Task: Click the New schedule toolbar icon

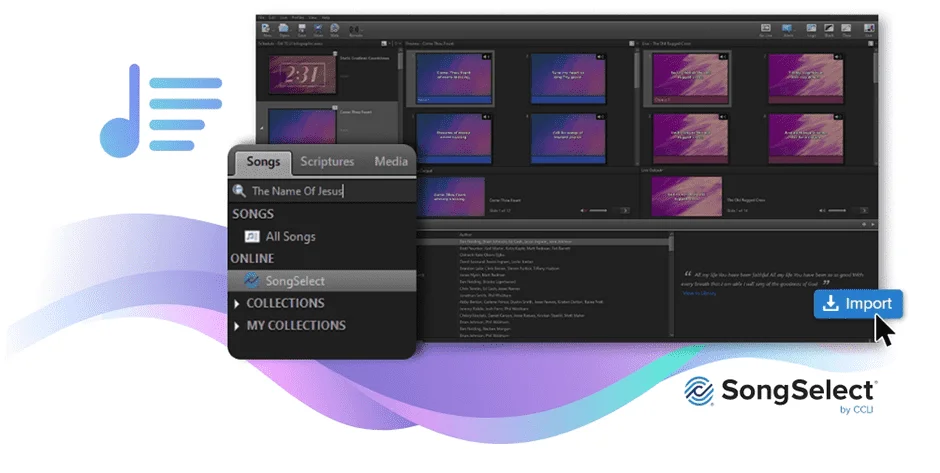Action: (x=266, y=29)
